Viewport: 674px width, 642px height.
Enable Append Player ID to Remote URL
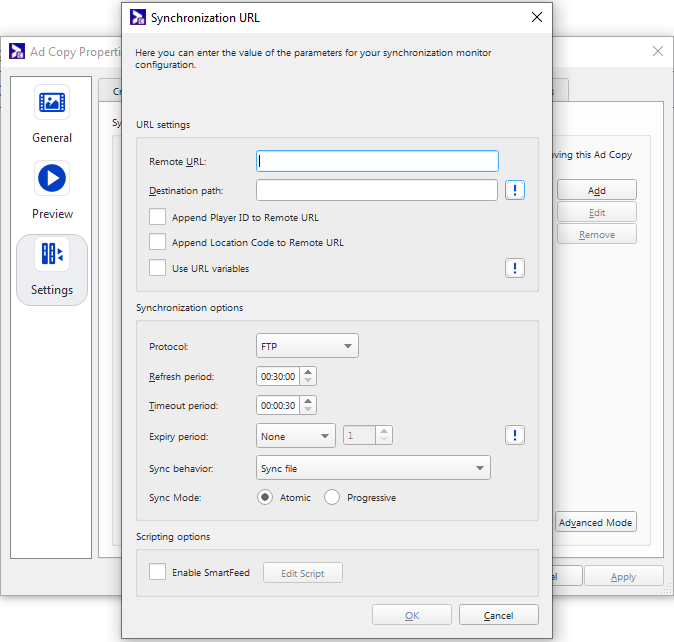[x=157, y=217]
